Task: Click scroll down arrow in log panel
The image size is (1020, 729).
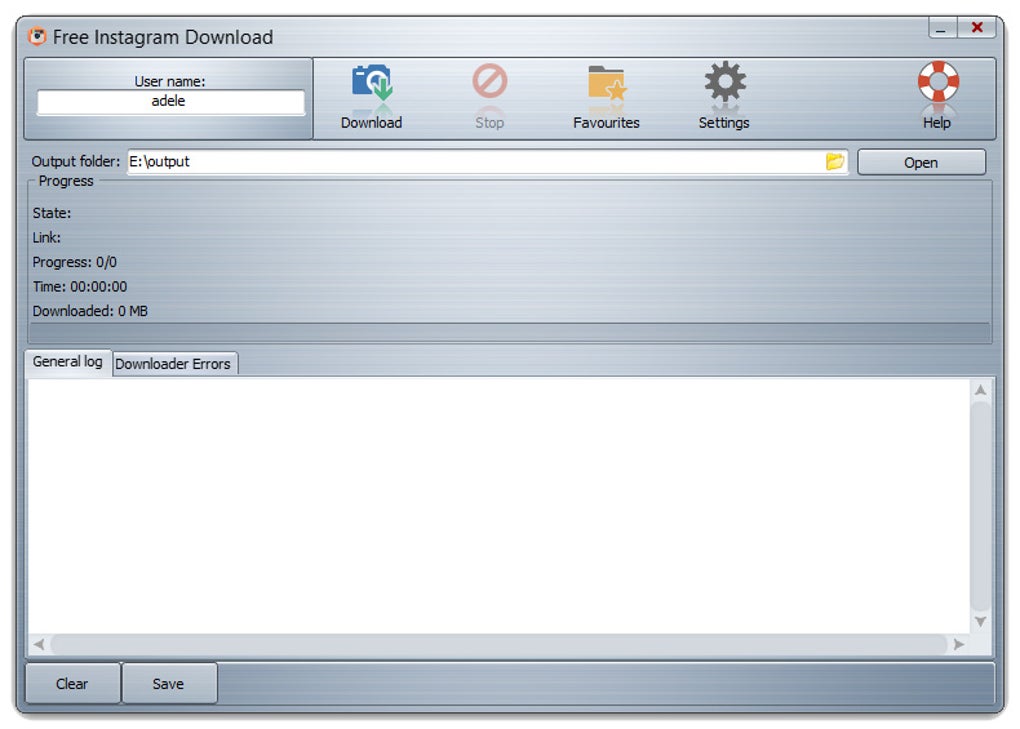Action: (980, 622)
